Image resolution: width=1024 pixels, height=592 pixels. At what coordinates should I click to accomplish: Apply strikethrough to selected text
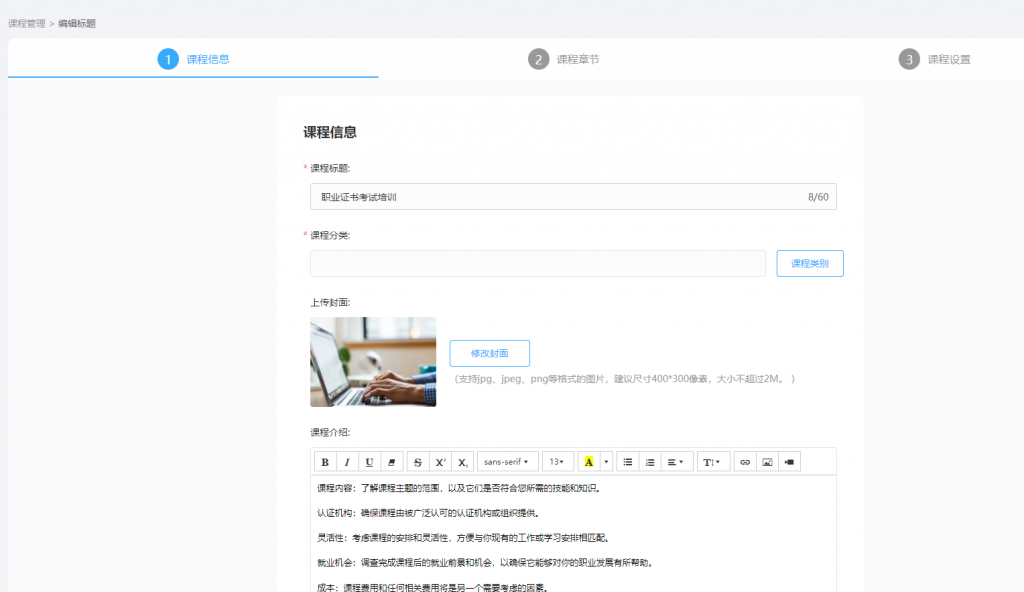[418, 462]
